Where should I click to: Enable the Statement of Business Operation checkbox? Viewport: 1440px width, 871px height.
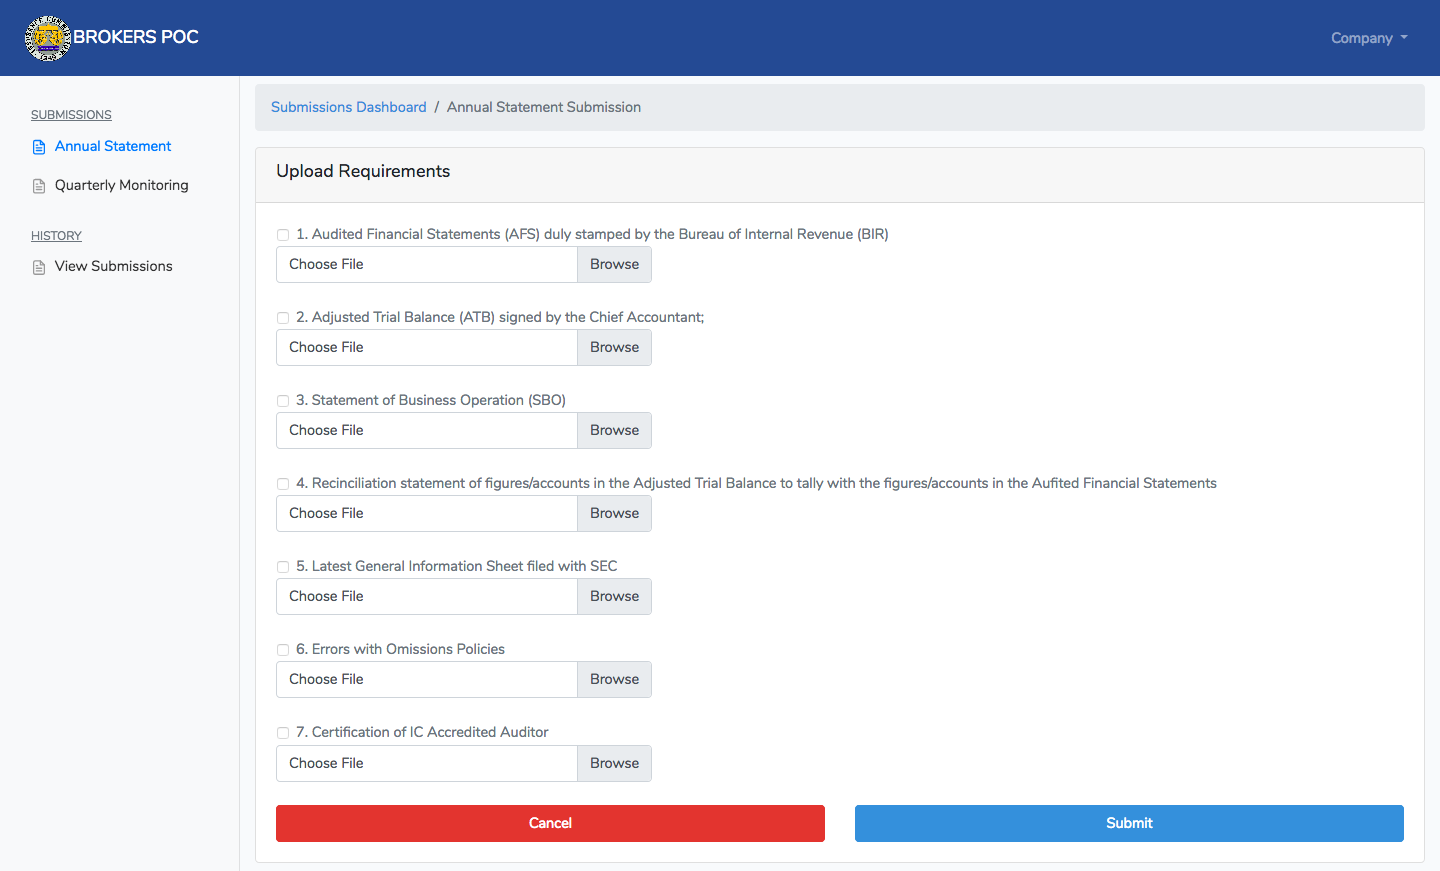coord(283,401)
